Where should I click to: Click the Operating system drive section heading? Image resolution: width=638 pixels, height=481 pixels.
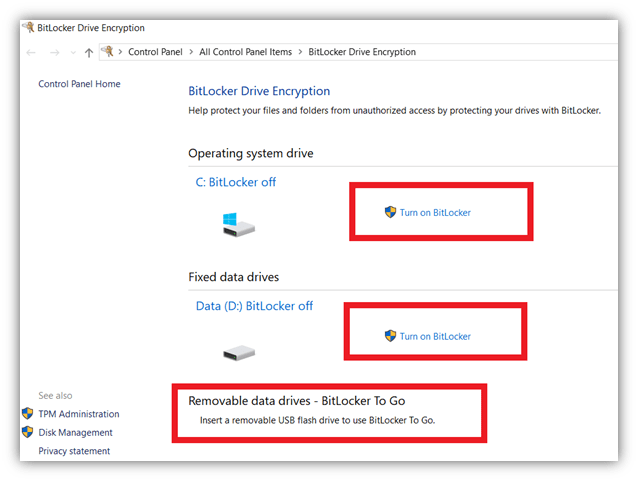click(251, 153)
